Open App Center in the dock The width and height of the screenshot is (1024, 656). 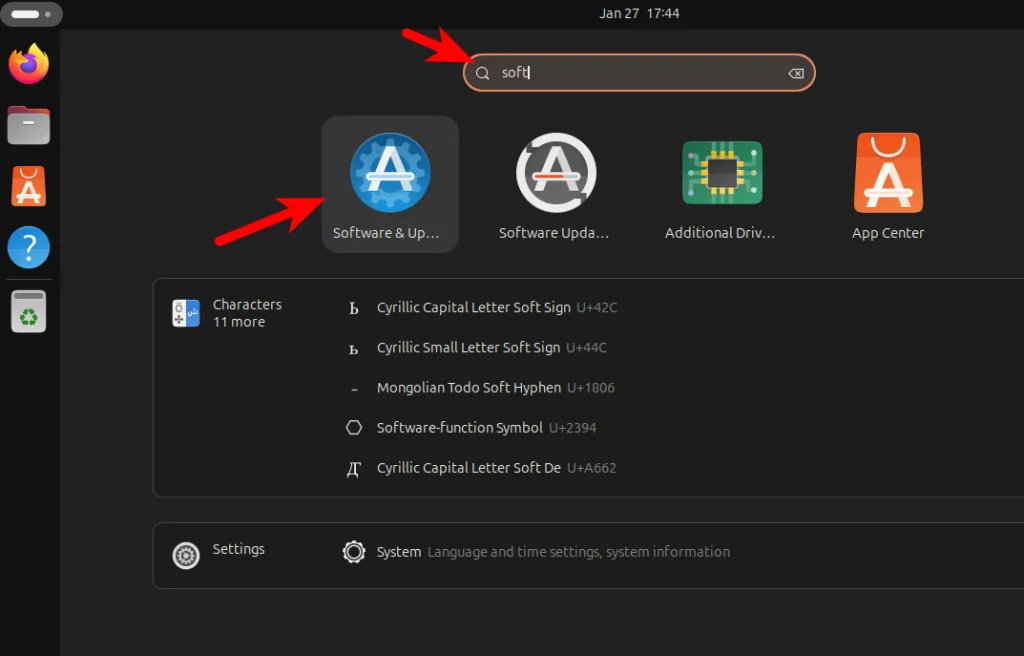click(x=29, y=186)
